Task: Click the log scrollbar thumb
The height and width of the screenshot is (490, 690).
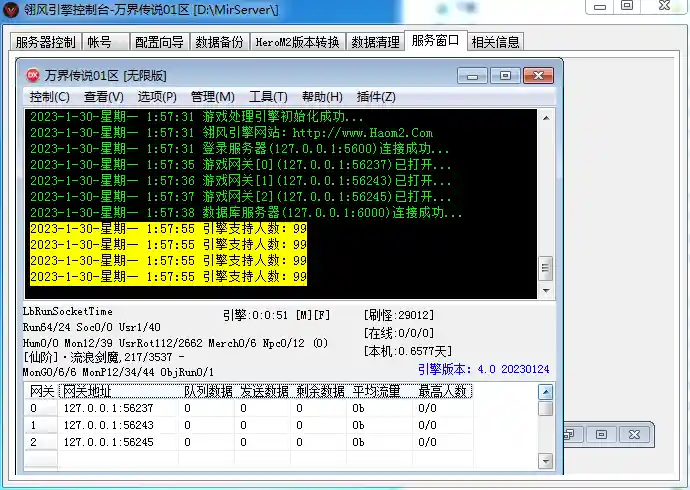Action: coord(546,268)
